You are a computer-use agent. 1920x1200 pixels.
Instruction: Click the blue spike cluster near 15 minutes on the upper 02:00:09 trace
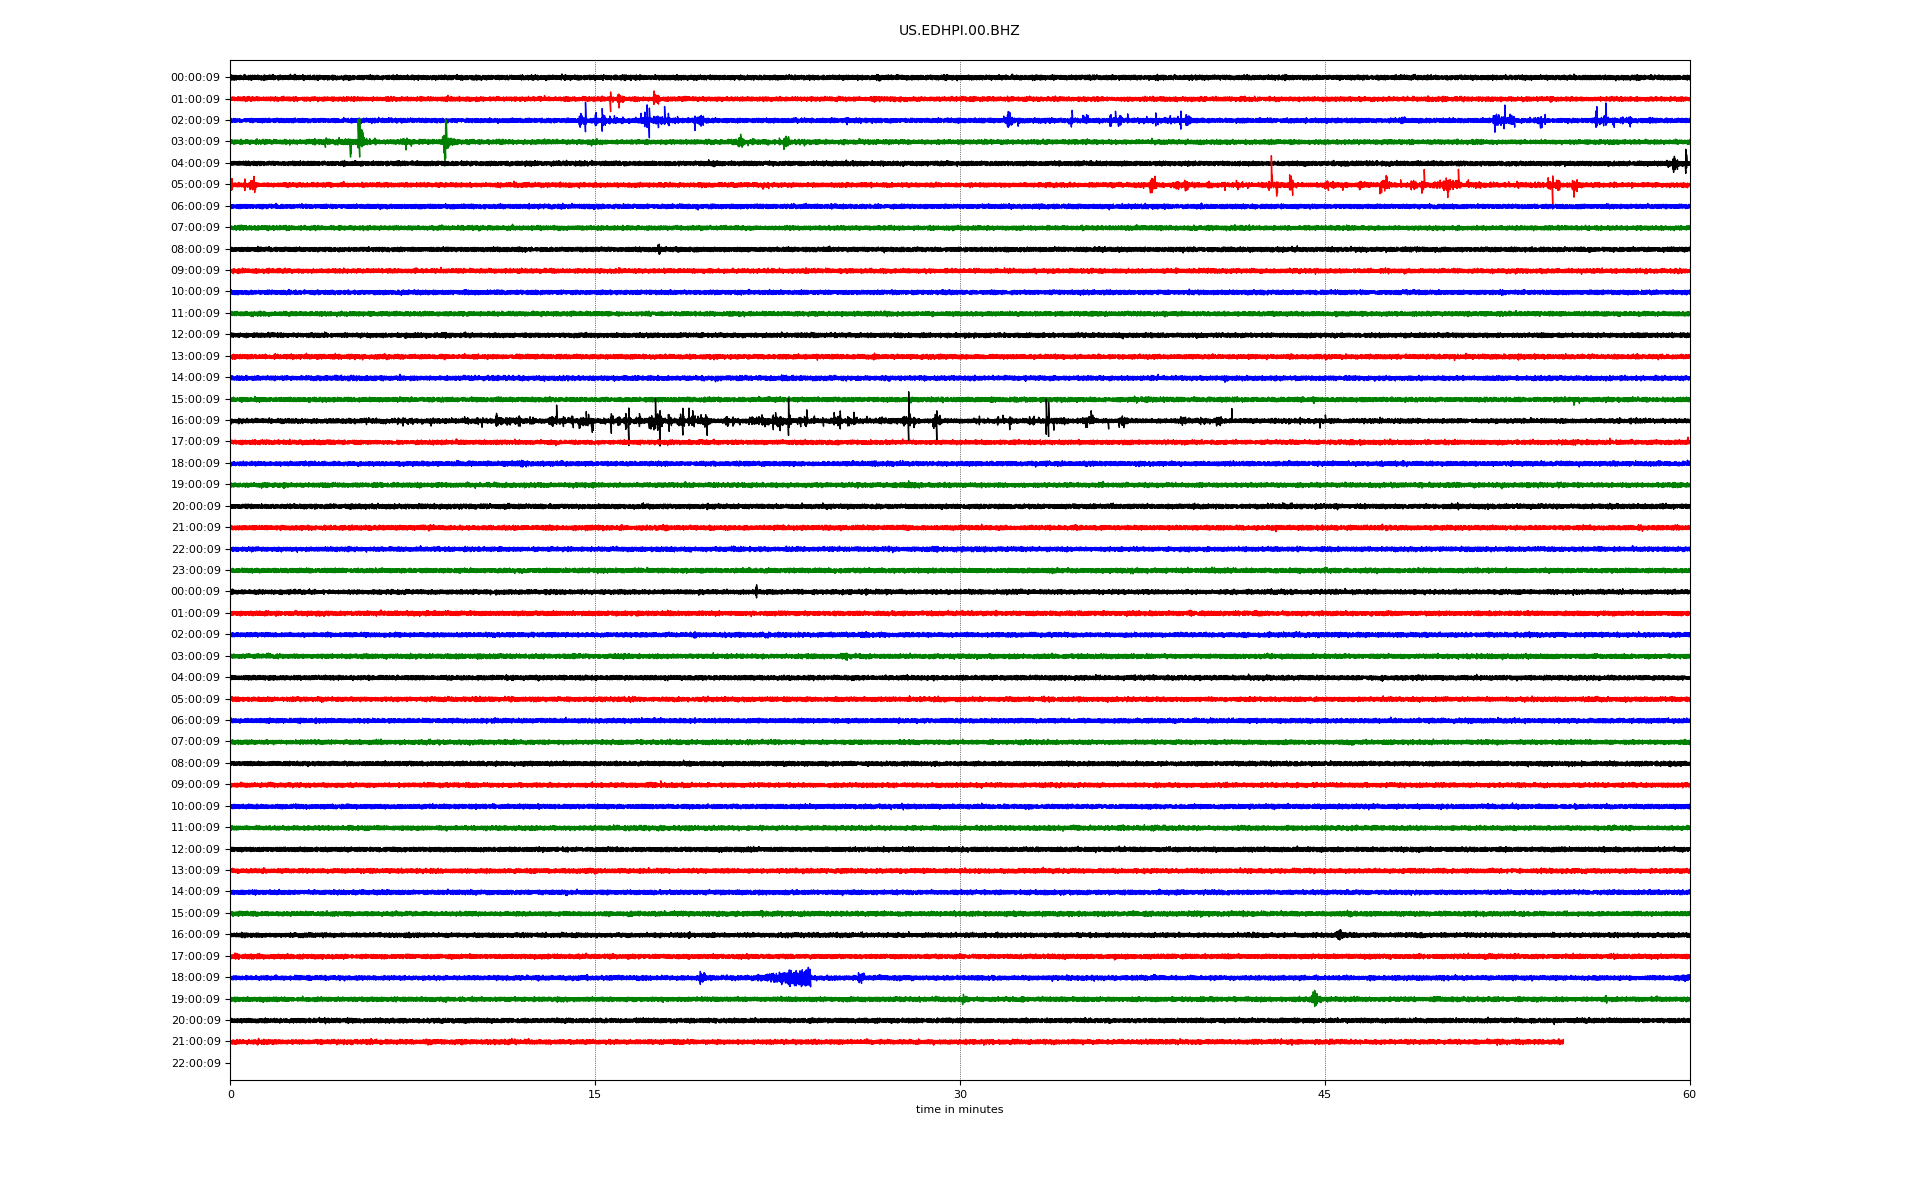(586, 119)
